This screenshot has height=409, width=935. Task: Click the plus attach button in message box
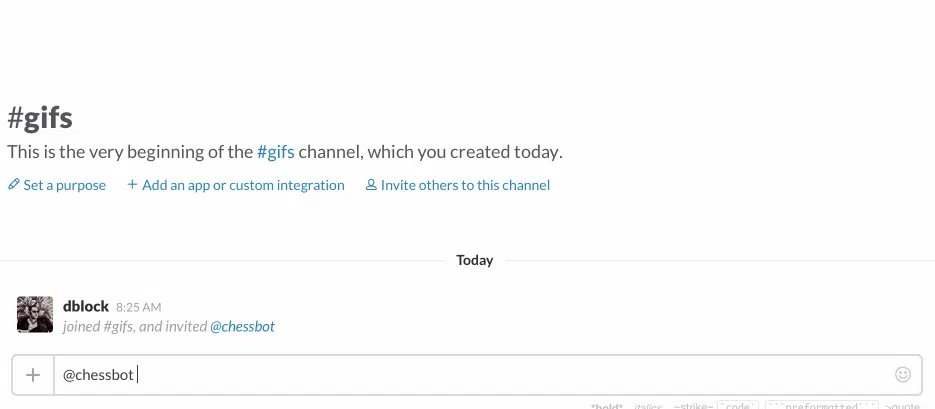33,375
